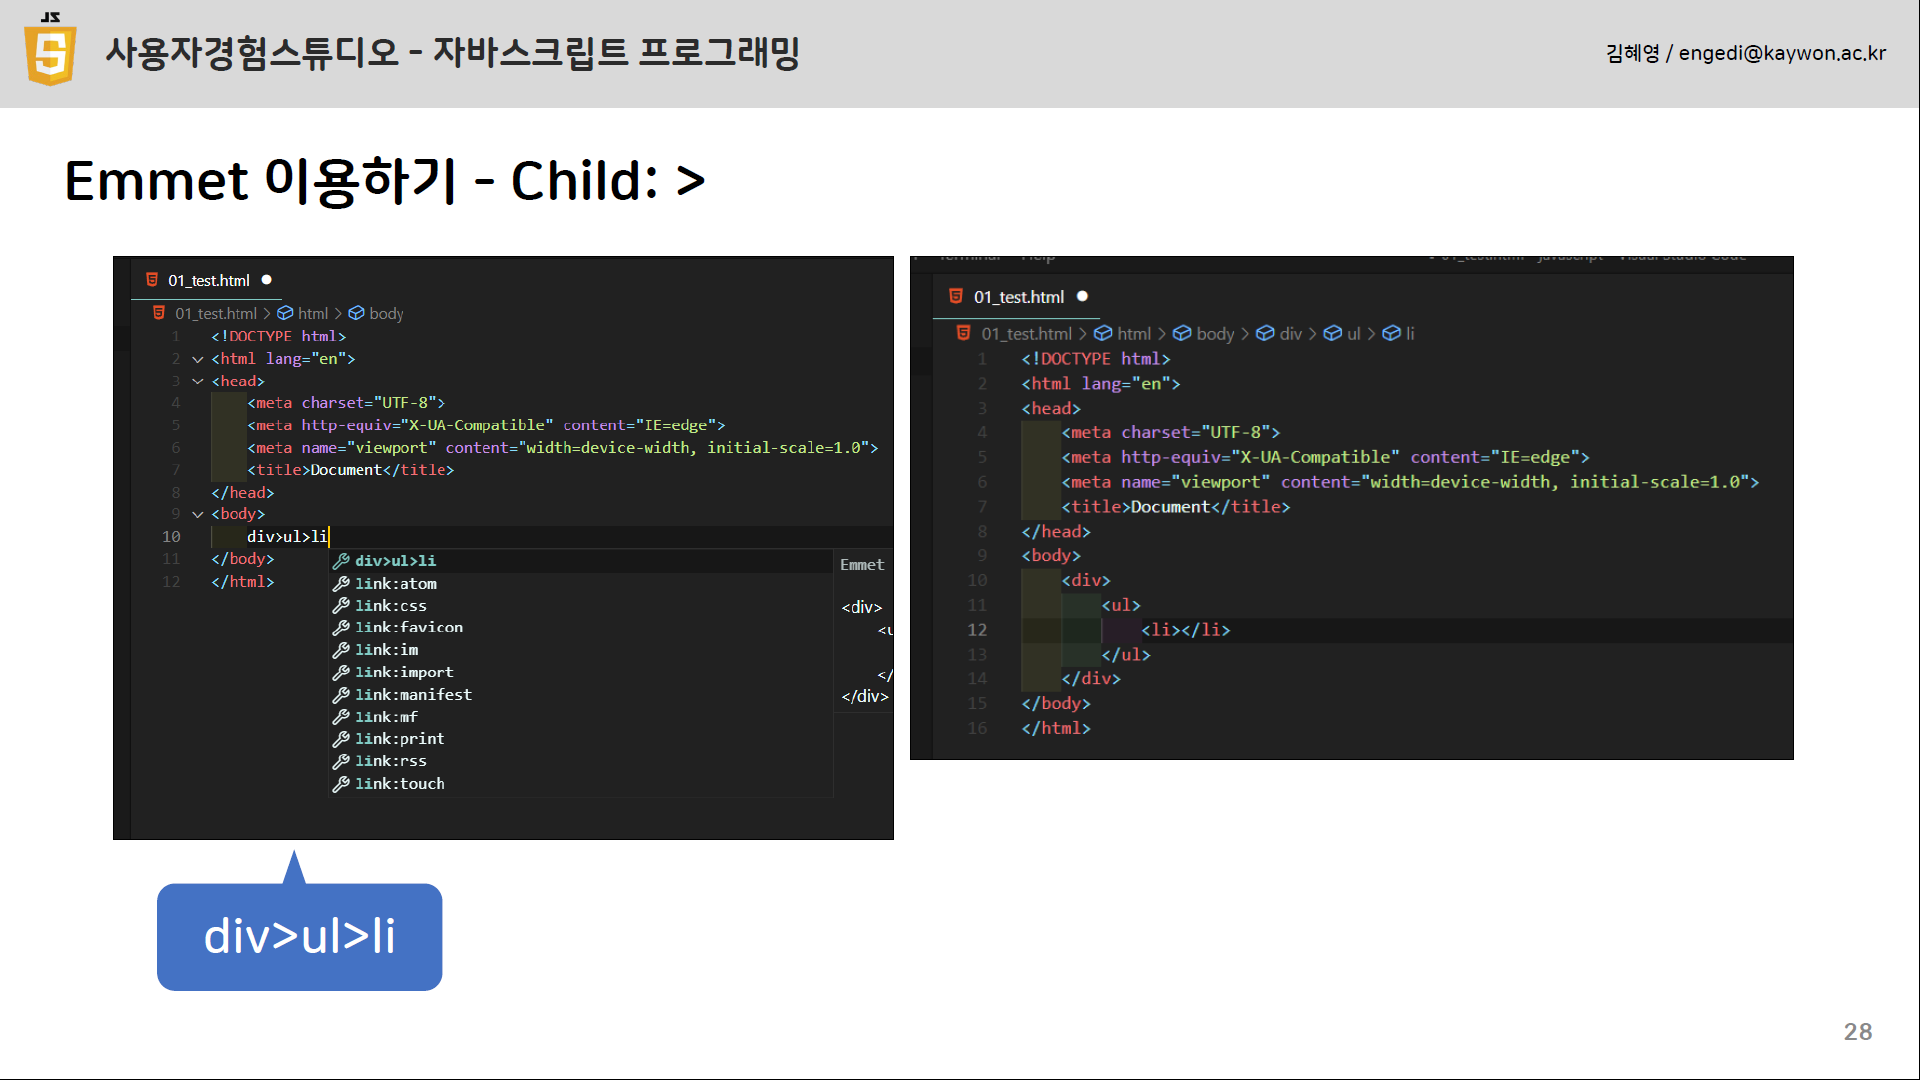Screen dimensions: 1920x1080
Task: Select the left 01_test.html editor tab
Action: pyautogui.click(x=208, y=280)
